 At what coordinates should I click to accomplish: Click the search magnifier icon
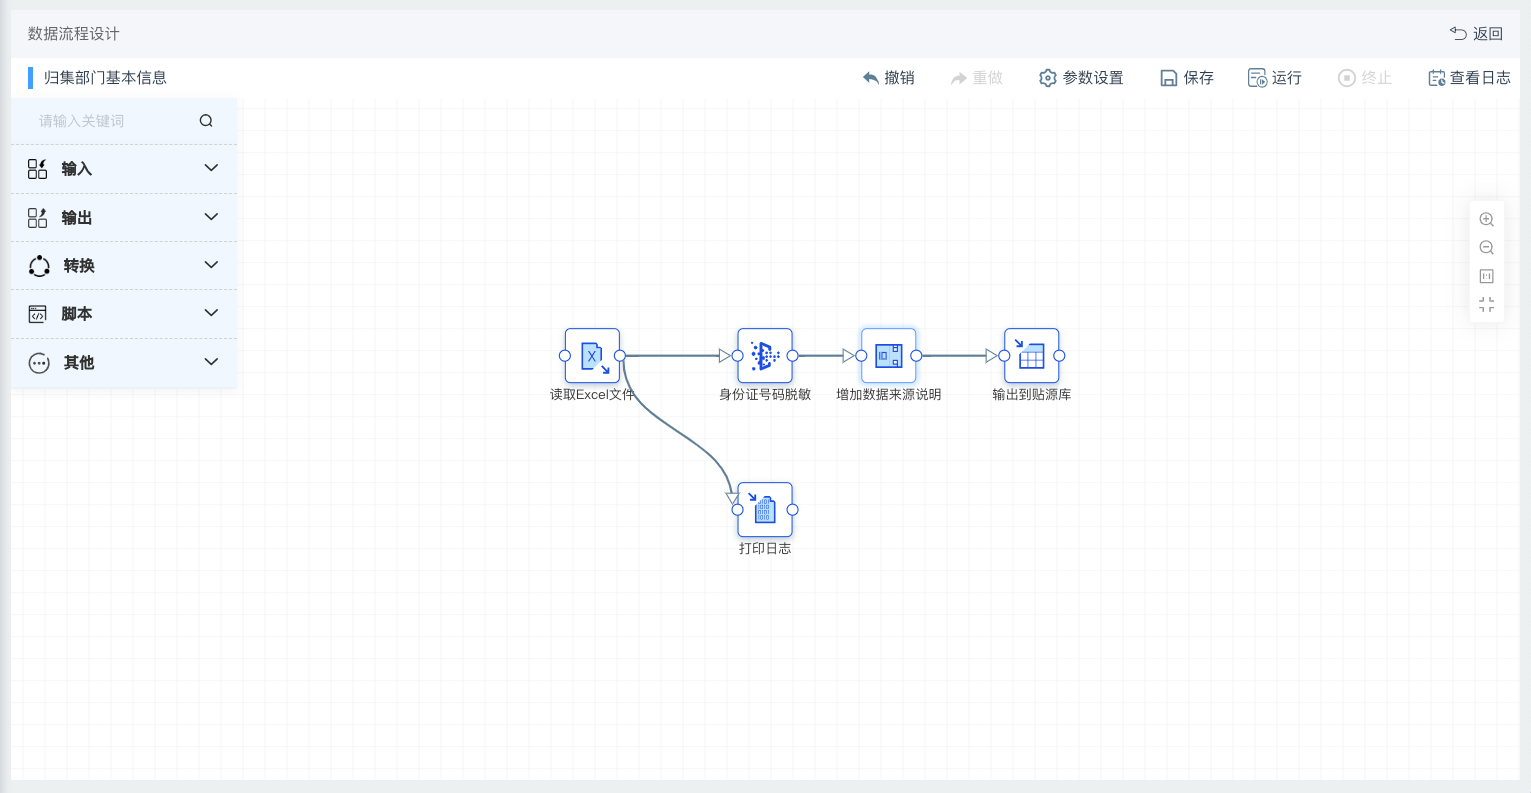tap(206, 120)
